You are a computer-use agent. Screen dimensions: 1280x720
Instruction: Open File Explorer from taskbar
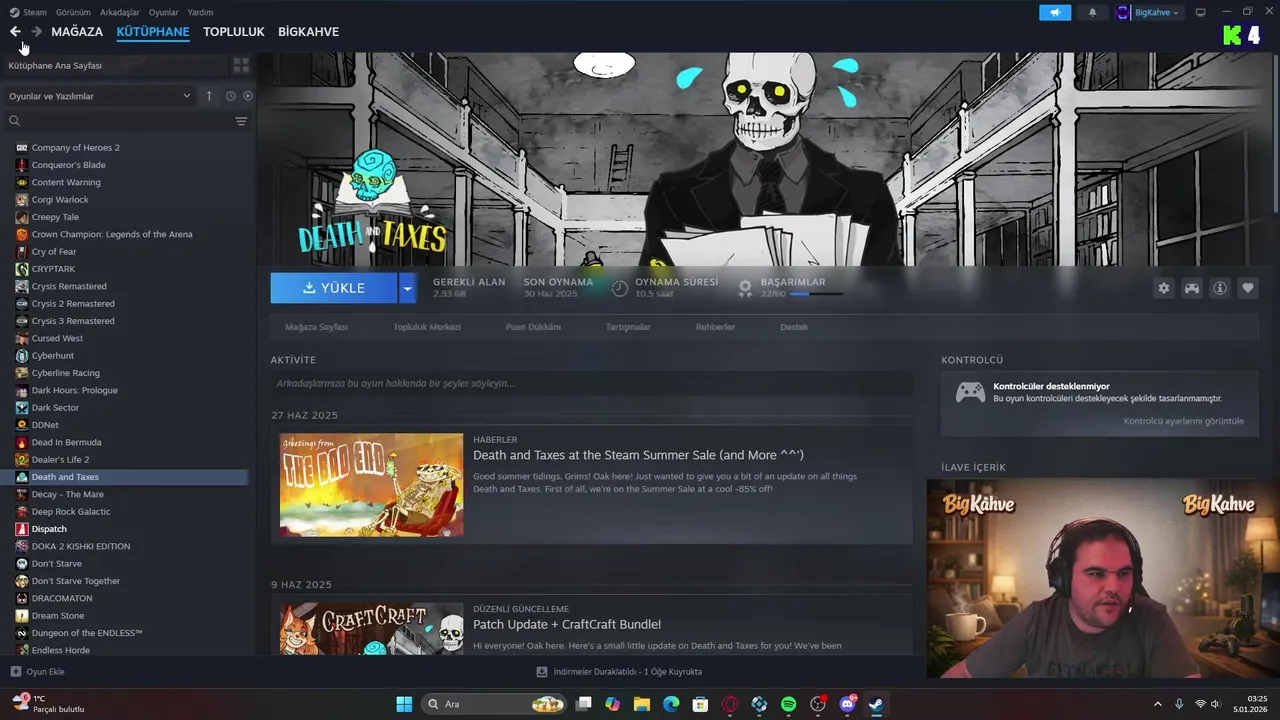[x=642, y=704]
